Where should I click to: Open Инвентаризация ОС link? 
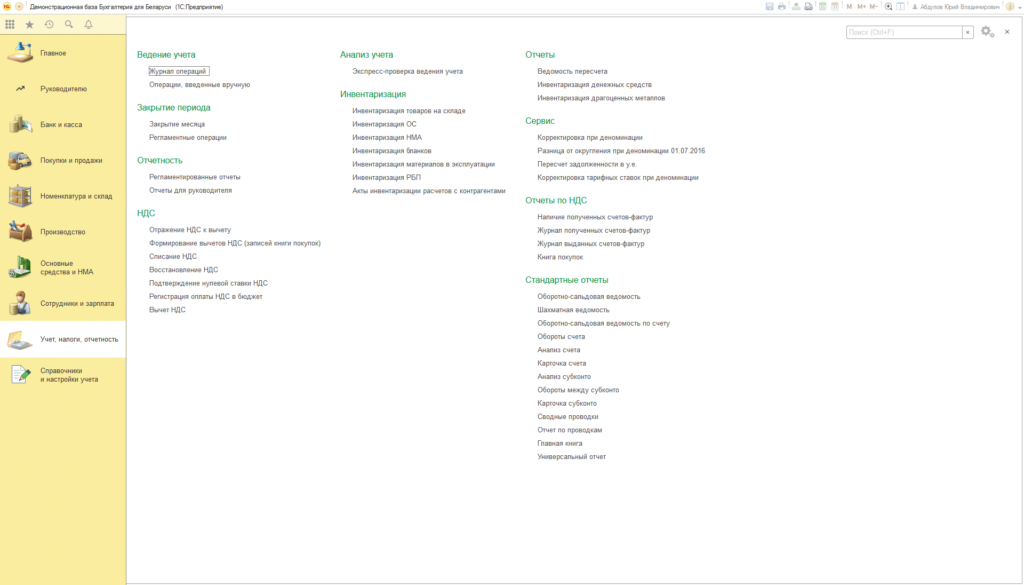click(x=384, y=124)
